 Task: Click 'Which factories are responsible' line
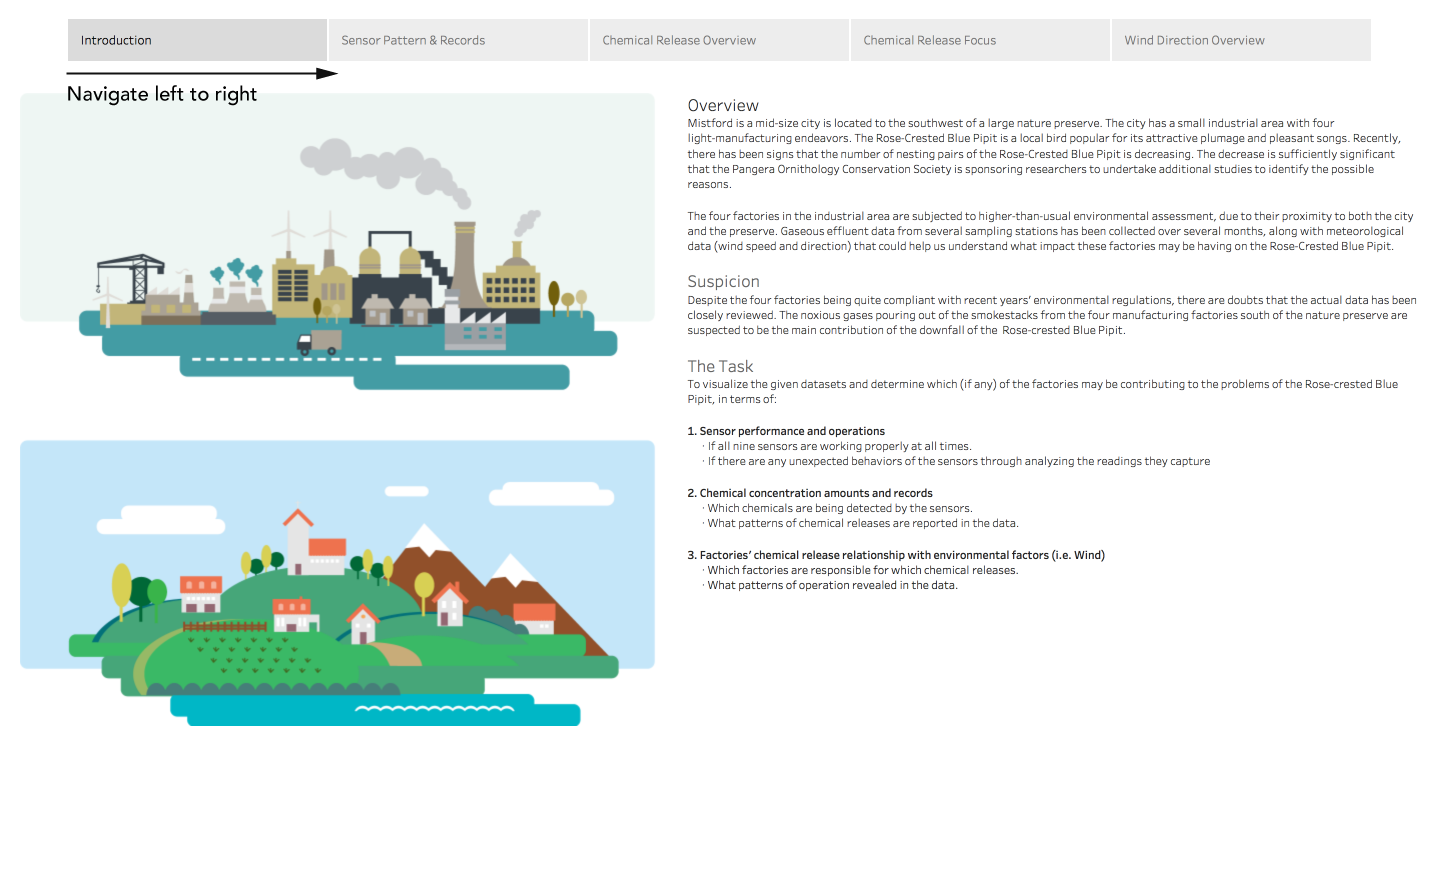[x=861, y=570]
